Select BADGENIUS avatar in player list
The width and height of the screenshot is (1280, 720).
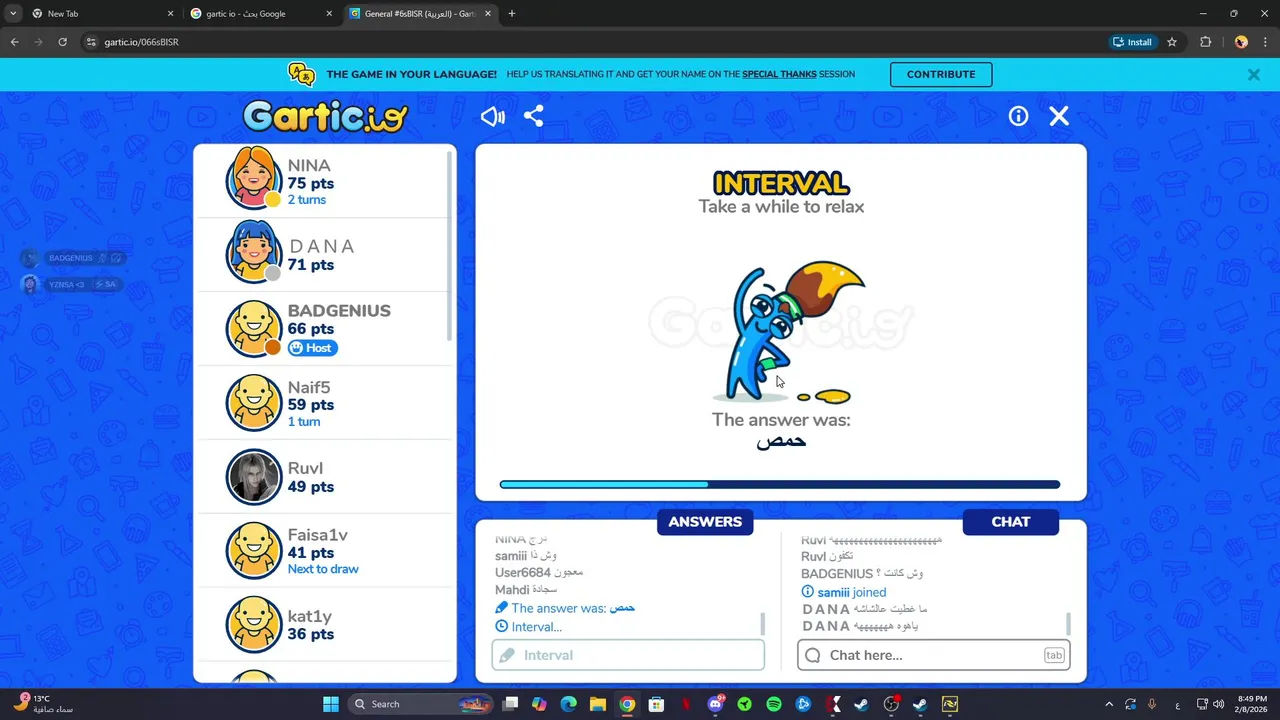[253, 328]
